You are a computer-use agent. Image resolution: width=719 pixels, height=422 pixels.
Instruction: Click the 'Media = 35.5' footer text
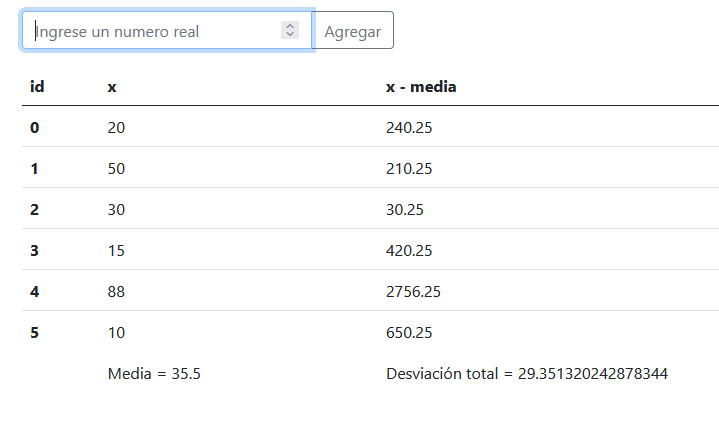point(154,374)
